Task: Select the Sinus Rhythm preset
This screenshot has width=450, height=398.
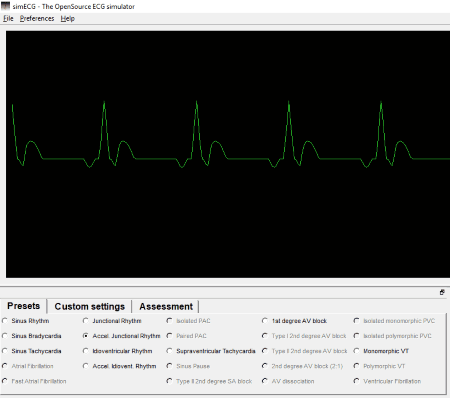Action: 26,321
